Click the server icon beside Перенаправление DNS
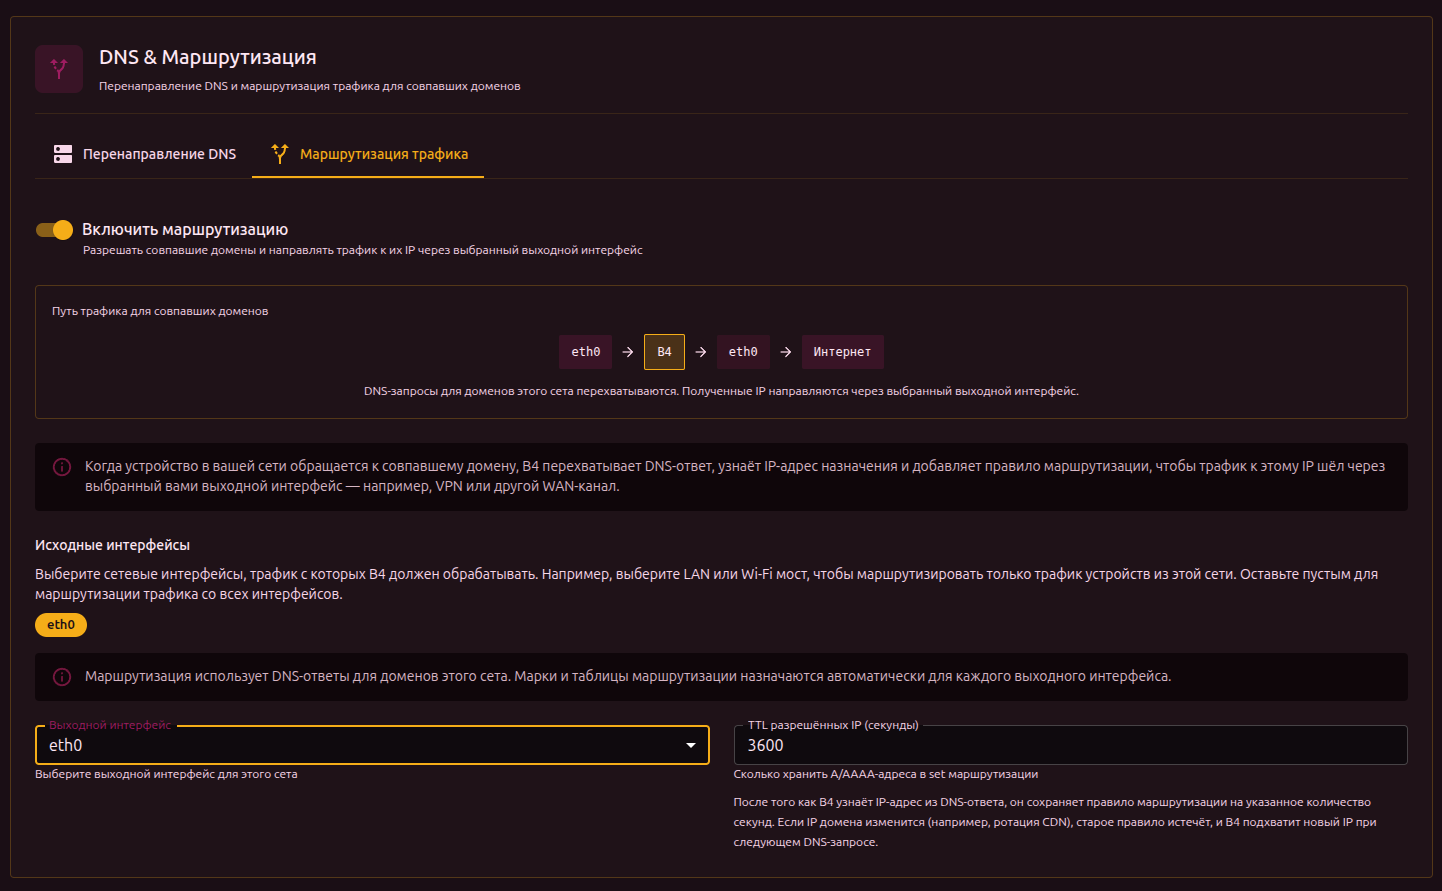Image resolution: width=1442 pixels, height=891 pixels. 63,154
